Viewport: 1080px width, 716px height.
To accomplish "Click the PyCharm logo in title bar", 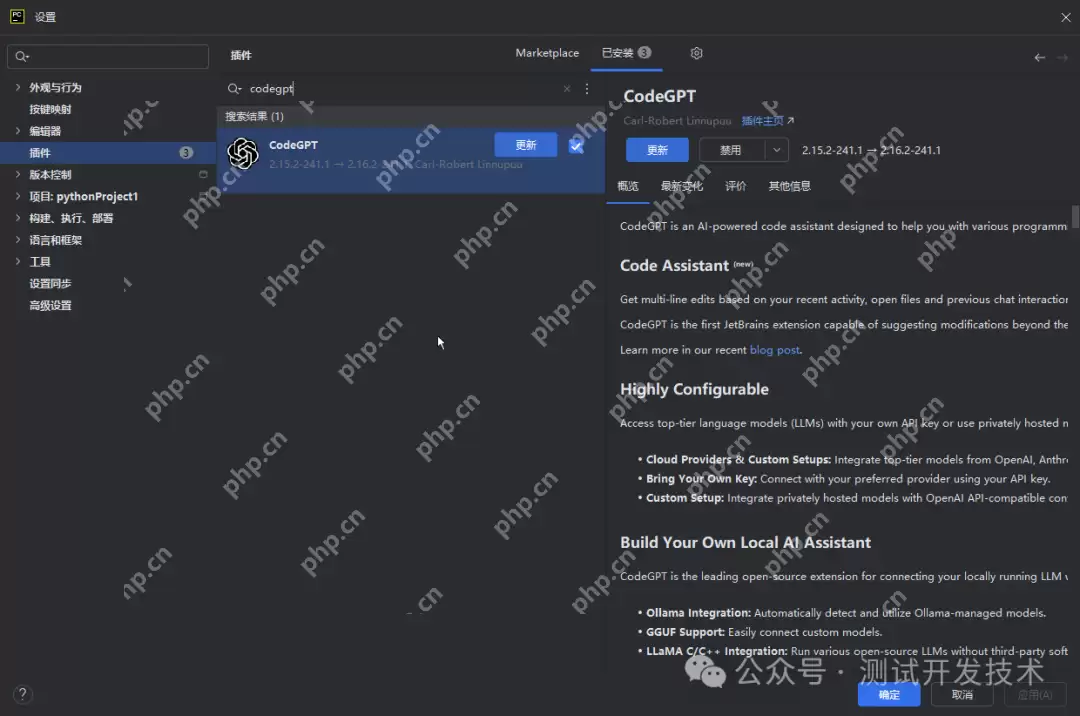I will [x=17, y=17].
